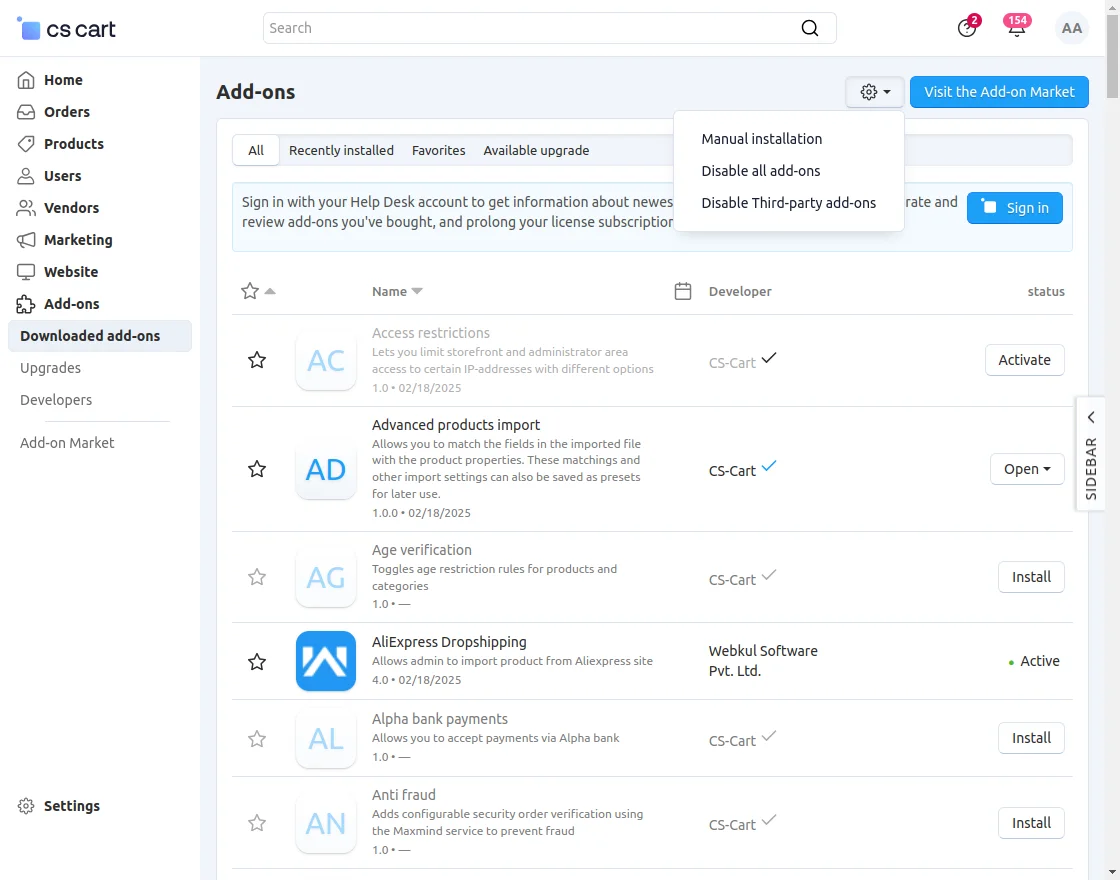Click the AliExpress Dropshipping add-on logo
Image resolution: width=1120 pixels, height=880 pixels.
[326, 661]
